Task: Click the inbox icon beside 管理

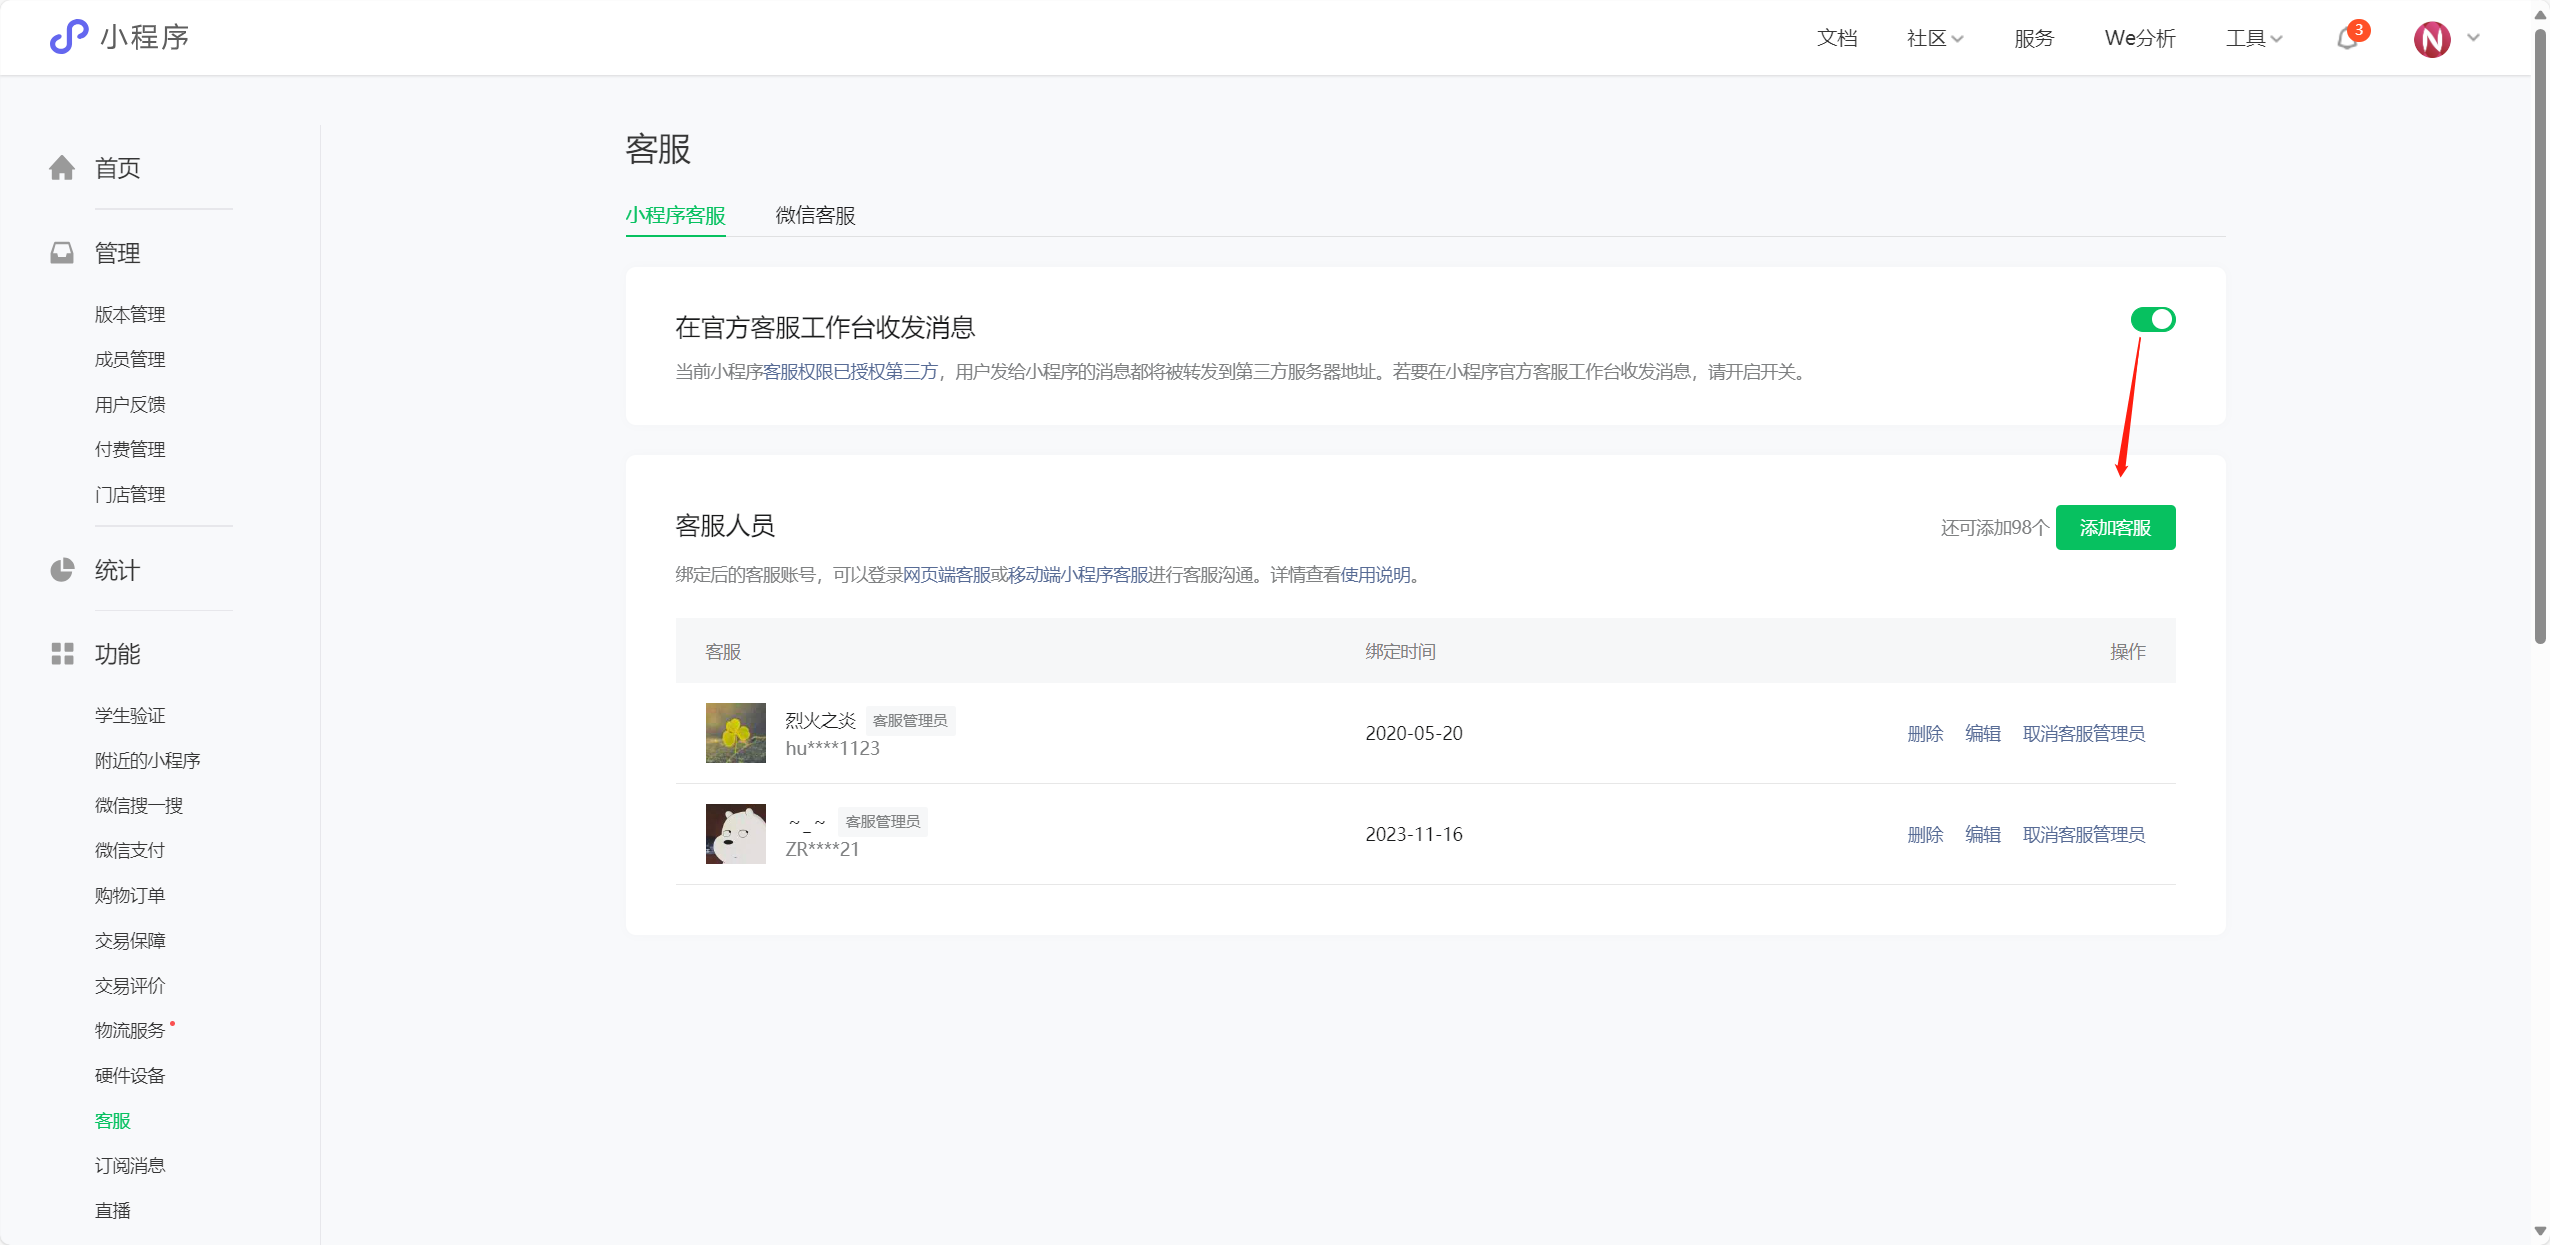Action: click(62, 253)
